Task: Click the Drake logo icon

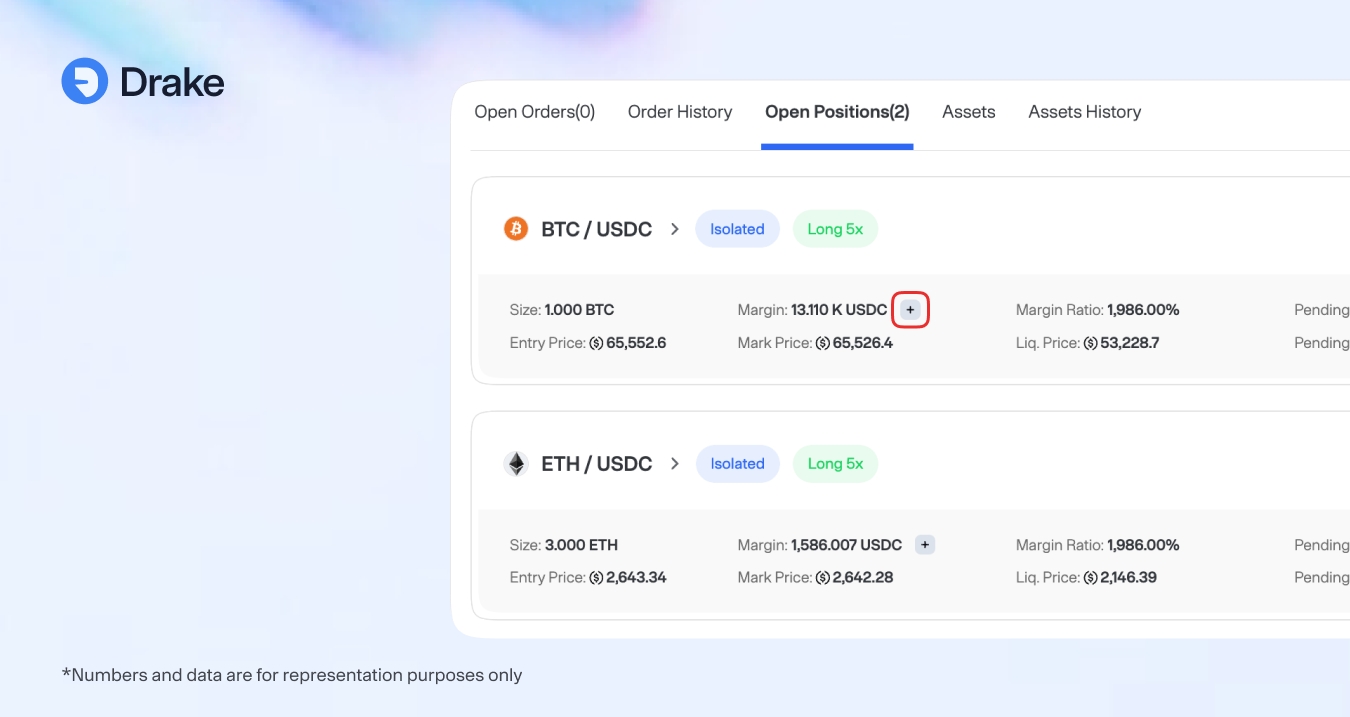Action: 84,81
